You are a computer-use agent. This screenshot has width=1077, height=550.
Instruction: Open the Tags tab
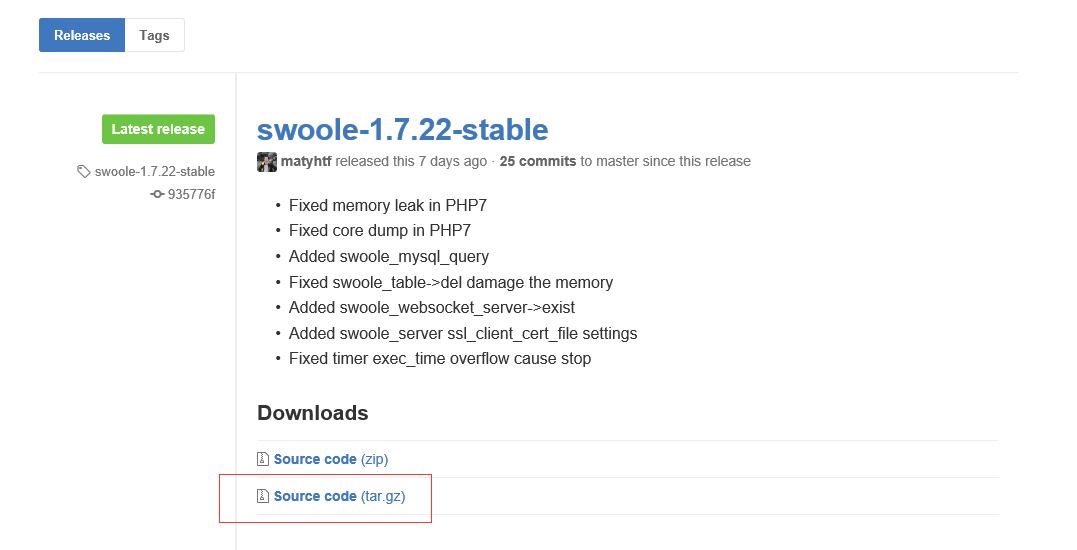click(x=155, y=35)
